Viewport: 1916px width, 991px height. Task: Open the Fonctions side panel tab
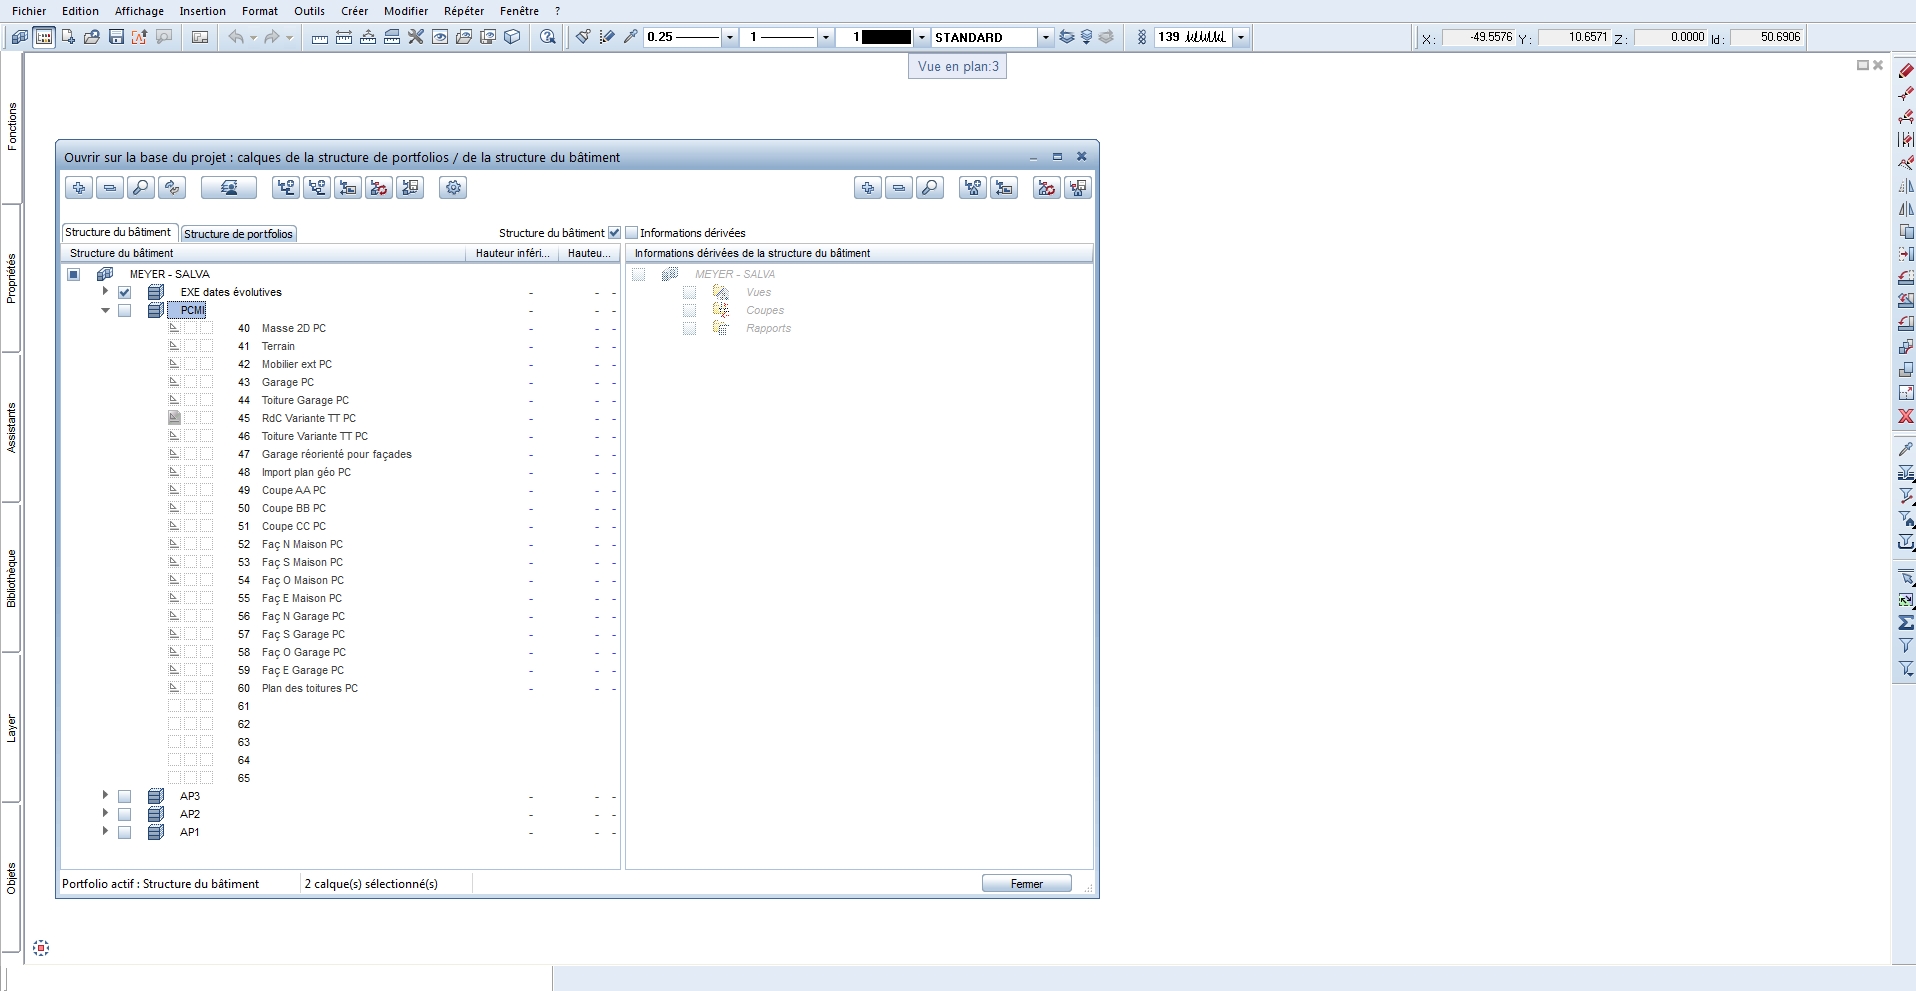click(11, 127)
